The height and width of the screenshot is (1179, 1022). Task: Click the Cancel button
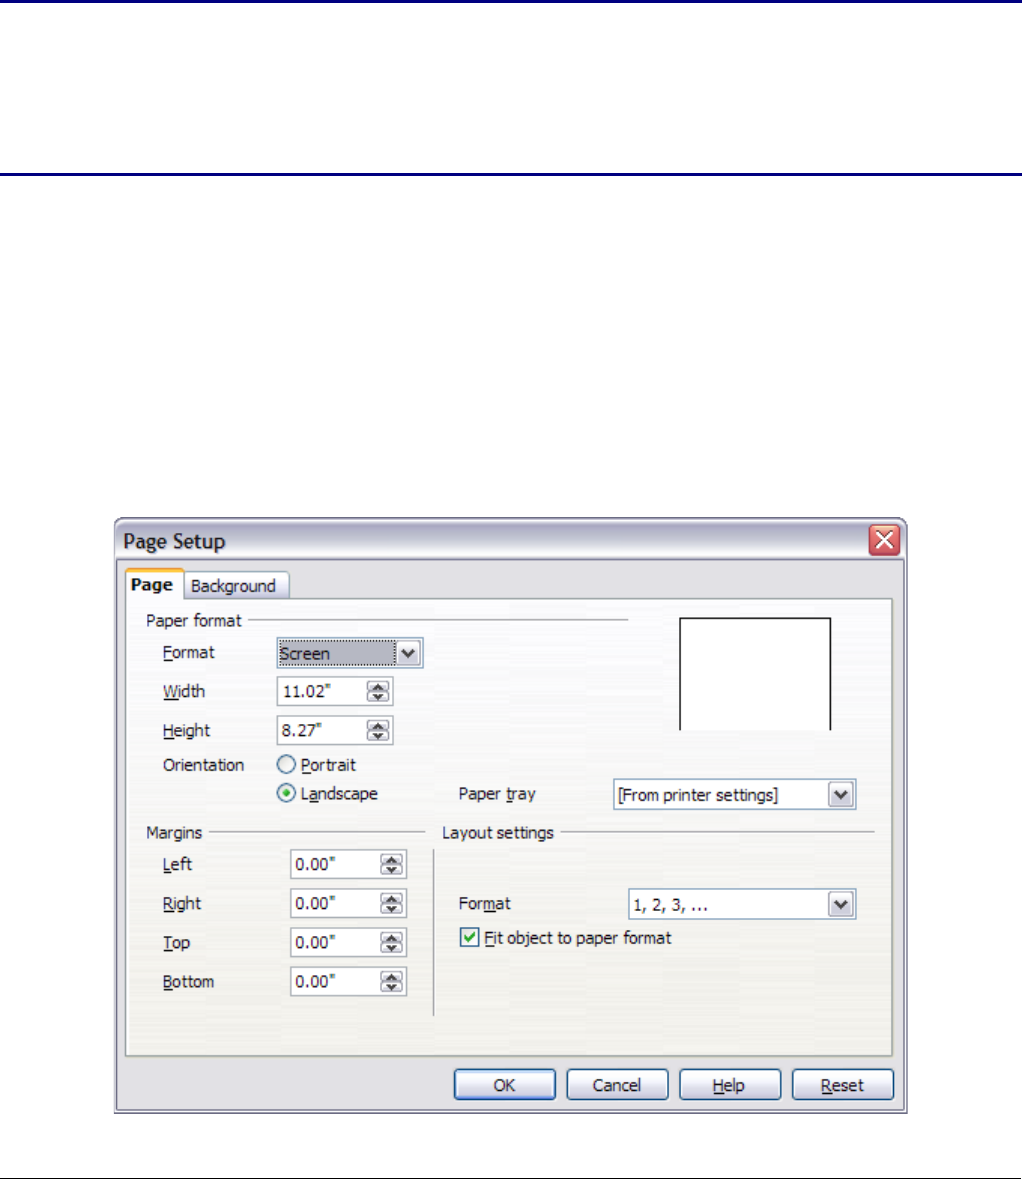(x=617, y=1085)
